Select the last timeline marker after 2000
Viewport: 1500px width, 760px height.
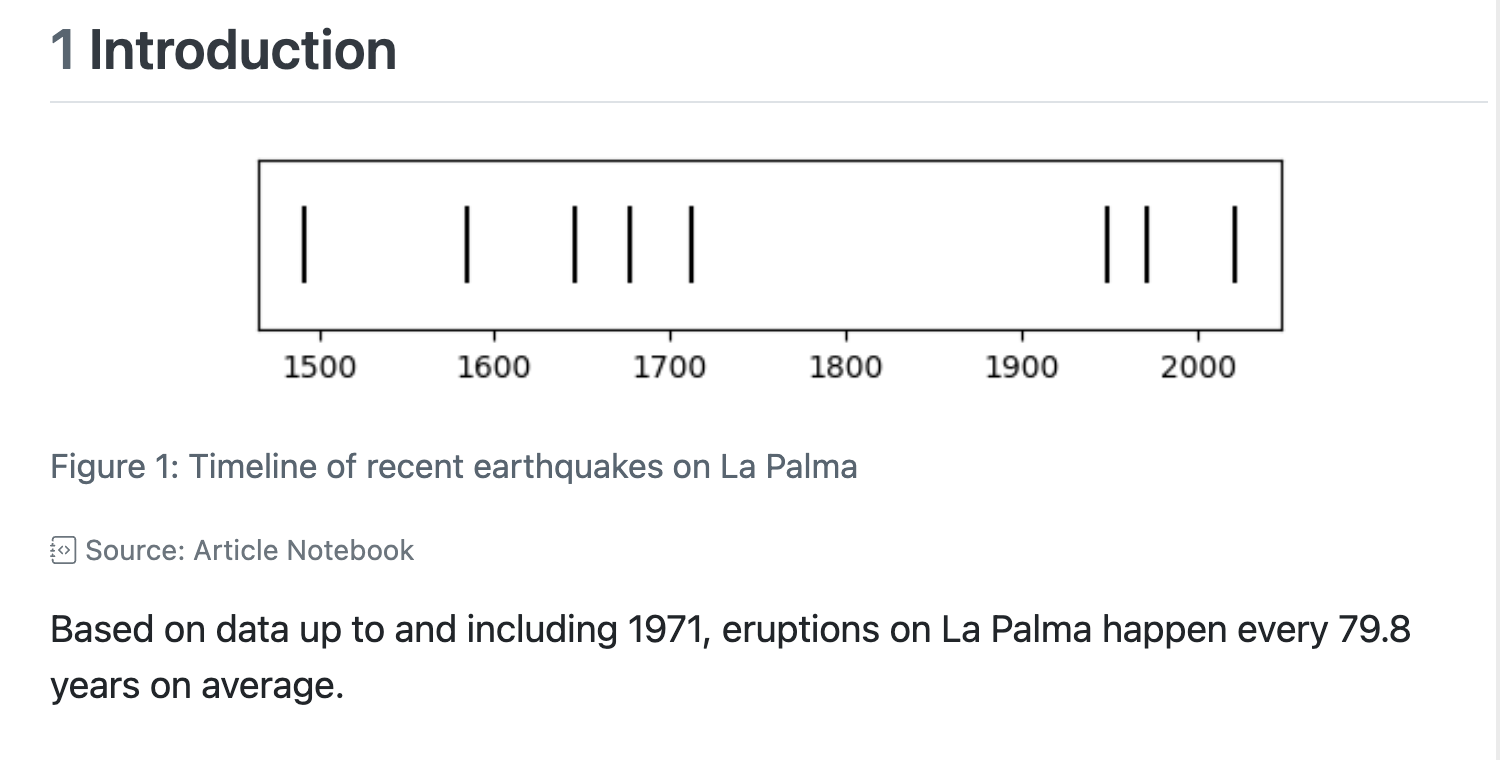click(1234, 244)
